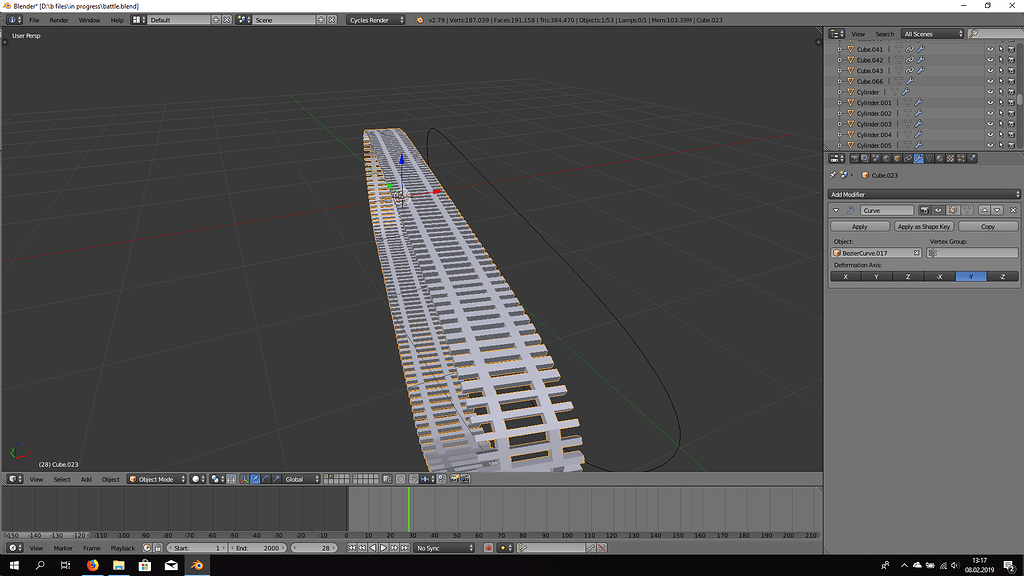Add a new scene with plus icon
This screenshot has height=576, width=1024.
(x=321, y=20)
